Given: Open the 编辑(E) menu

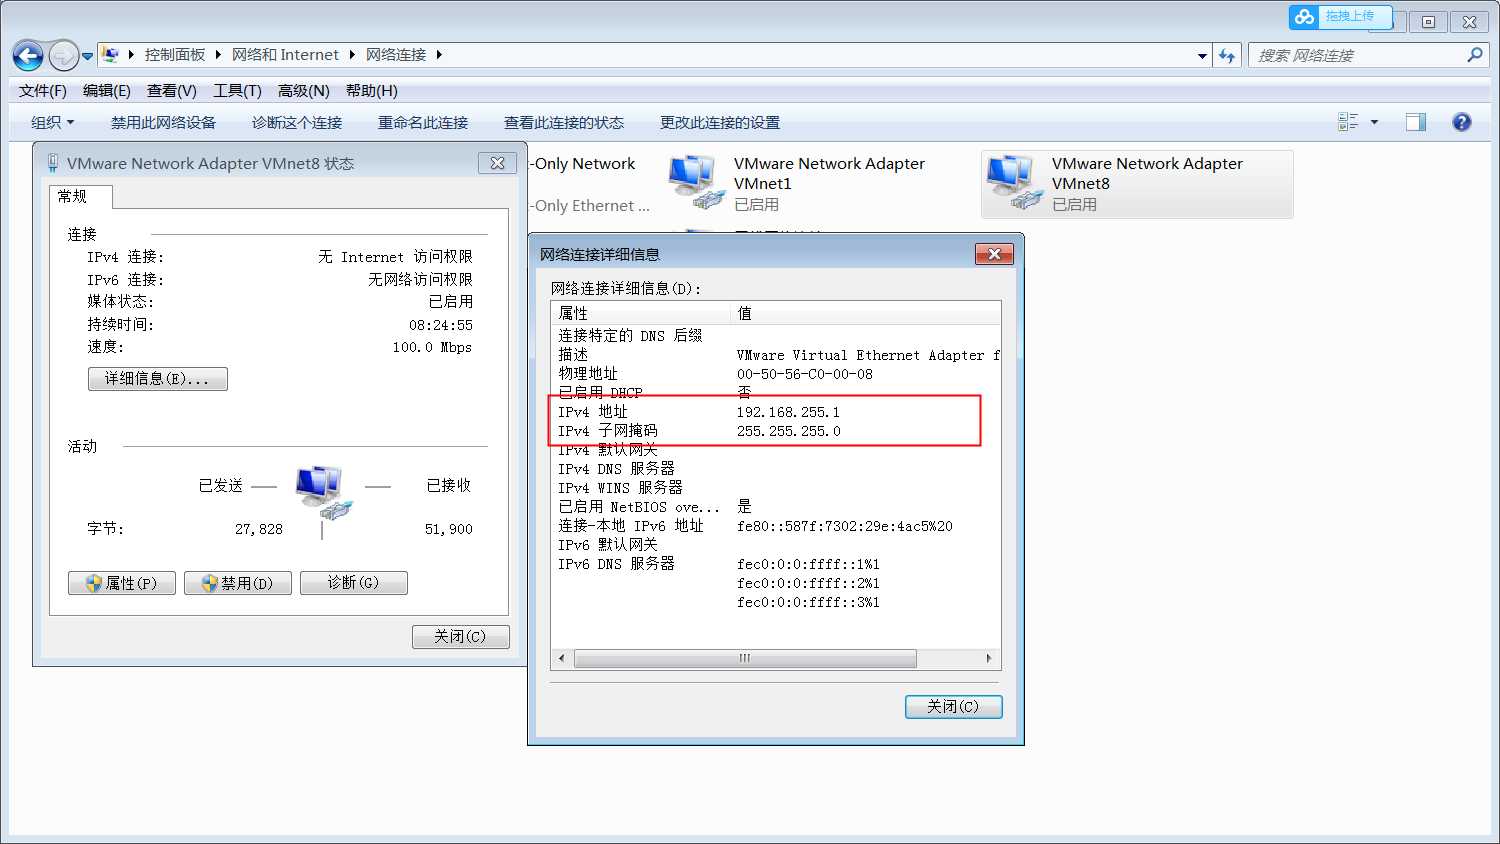Looking at the screenshot, I should (107, 91).
